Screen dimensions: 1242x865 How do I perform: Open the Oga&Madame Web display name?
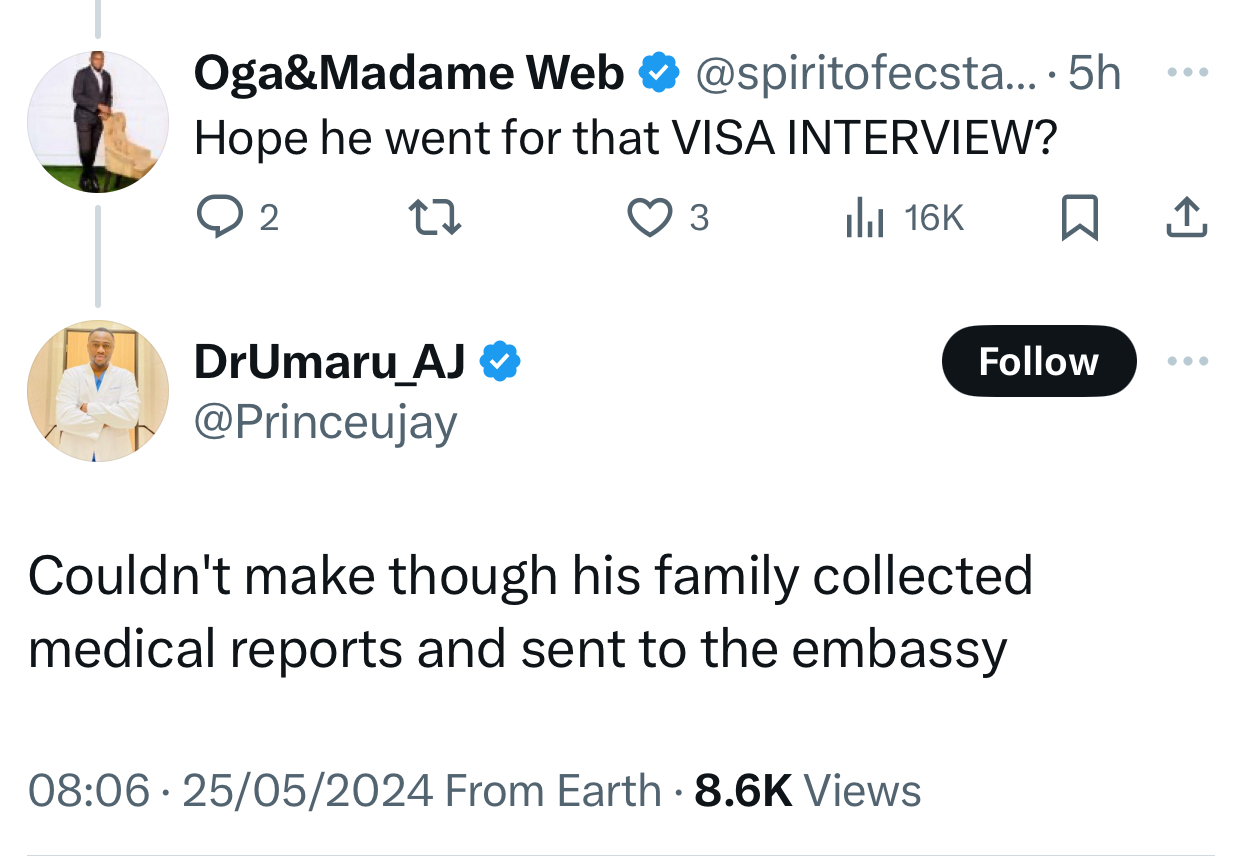409,74
